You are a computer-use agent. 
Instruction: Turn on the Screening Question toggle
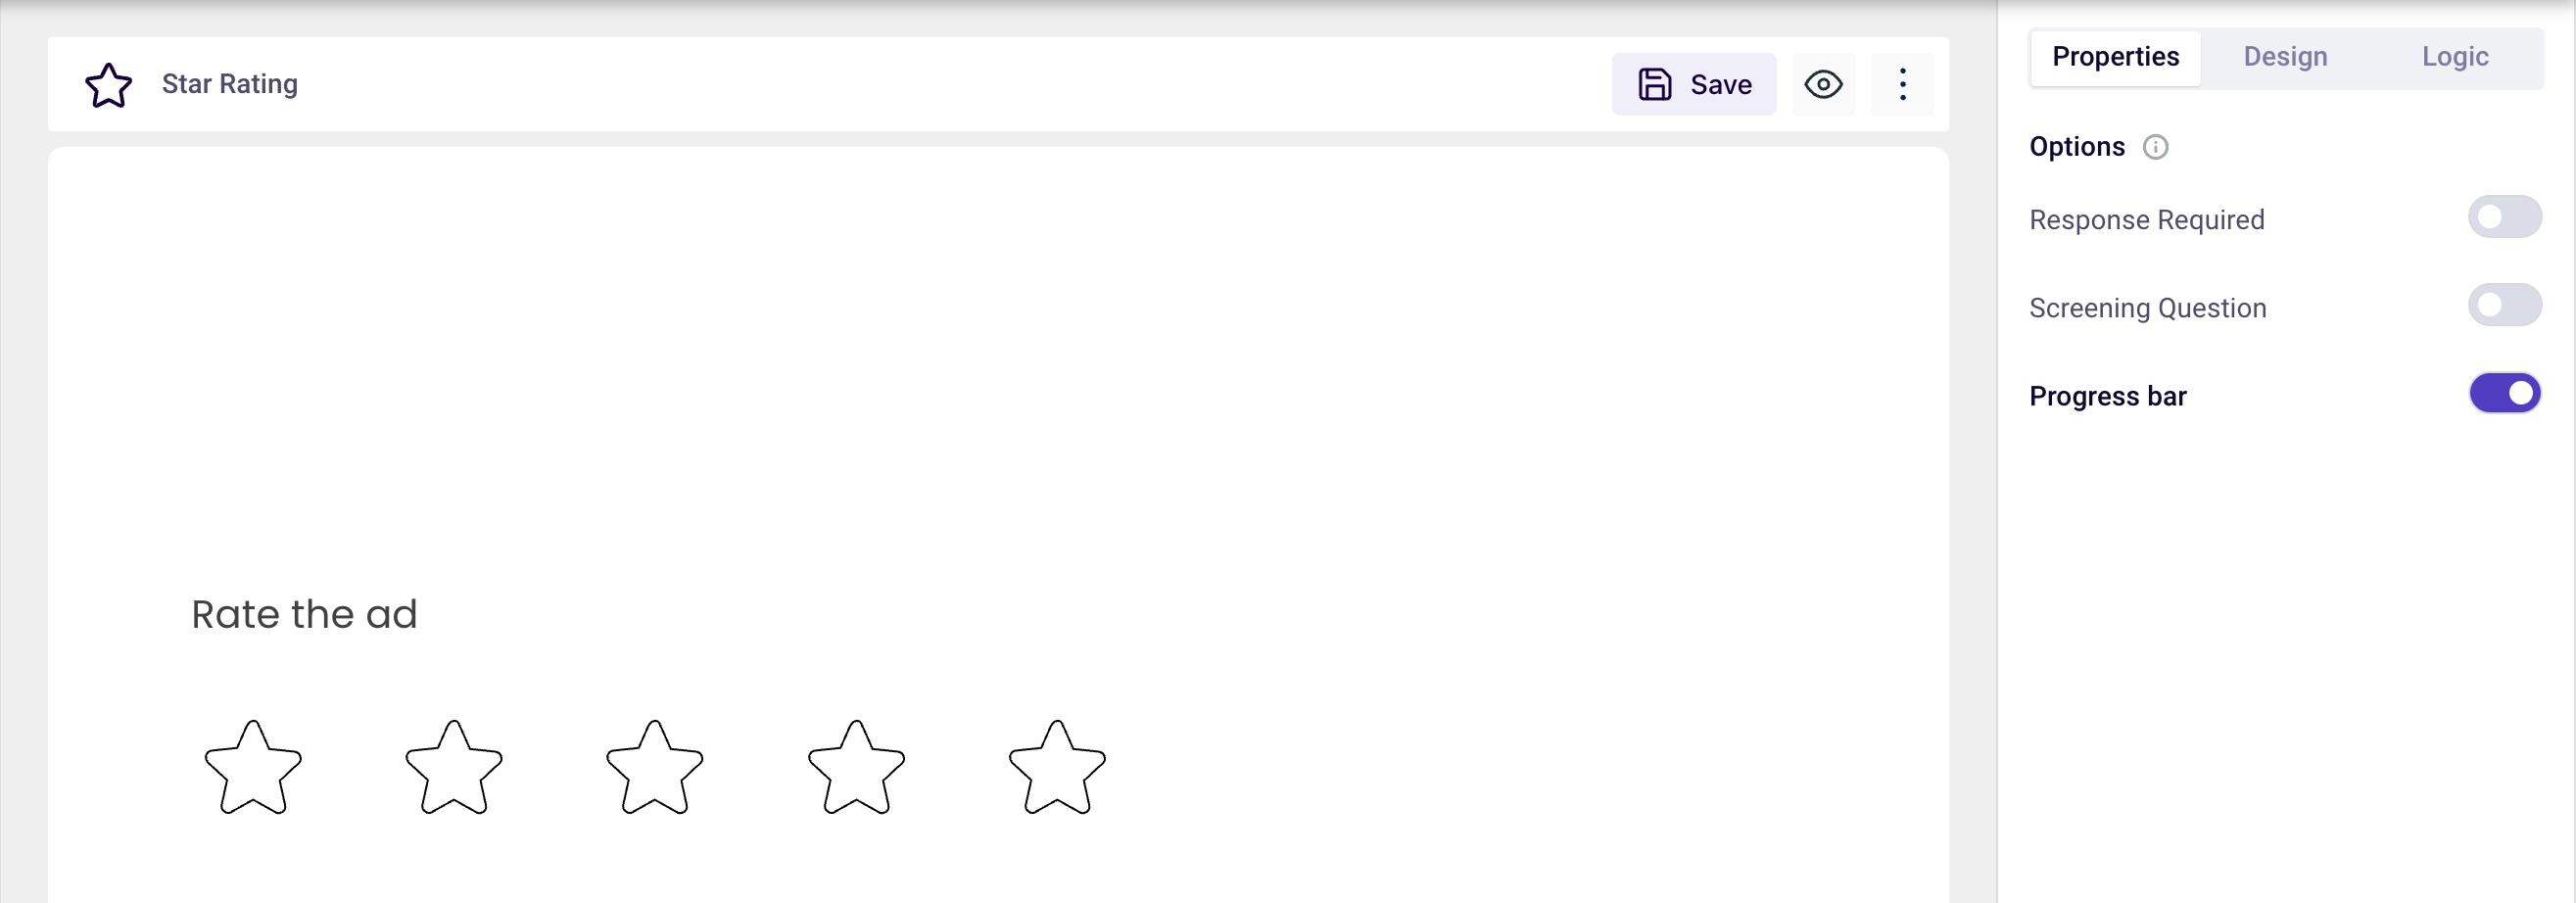pos(2504,305)
